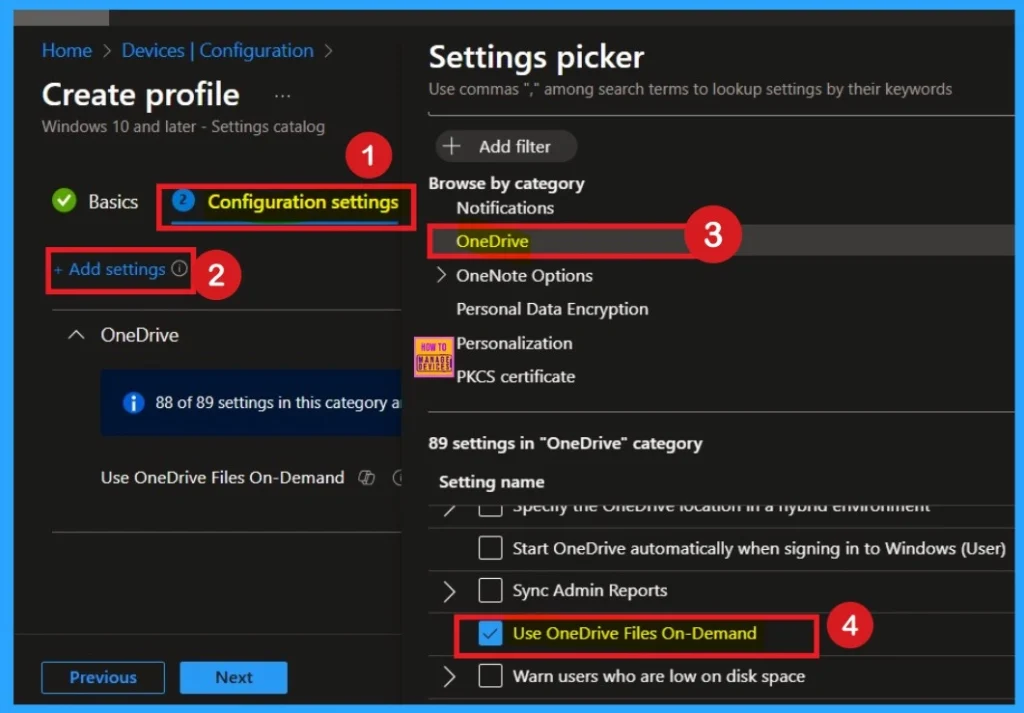Viewport: 1024px width, 713px height.
Task: Click the HowToManageDevices logo badge
Action: coord(433,357)
